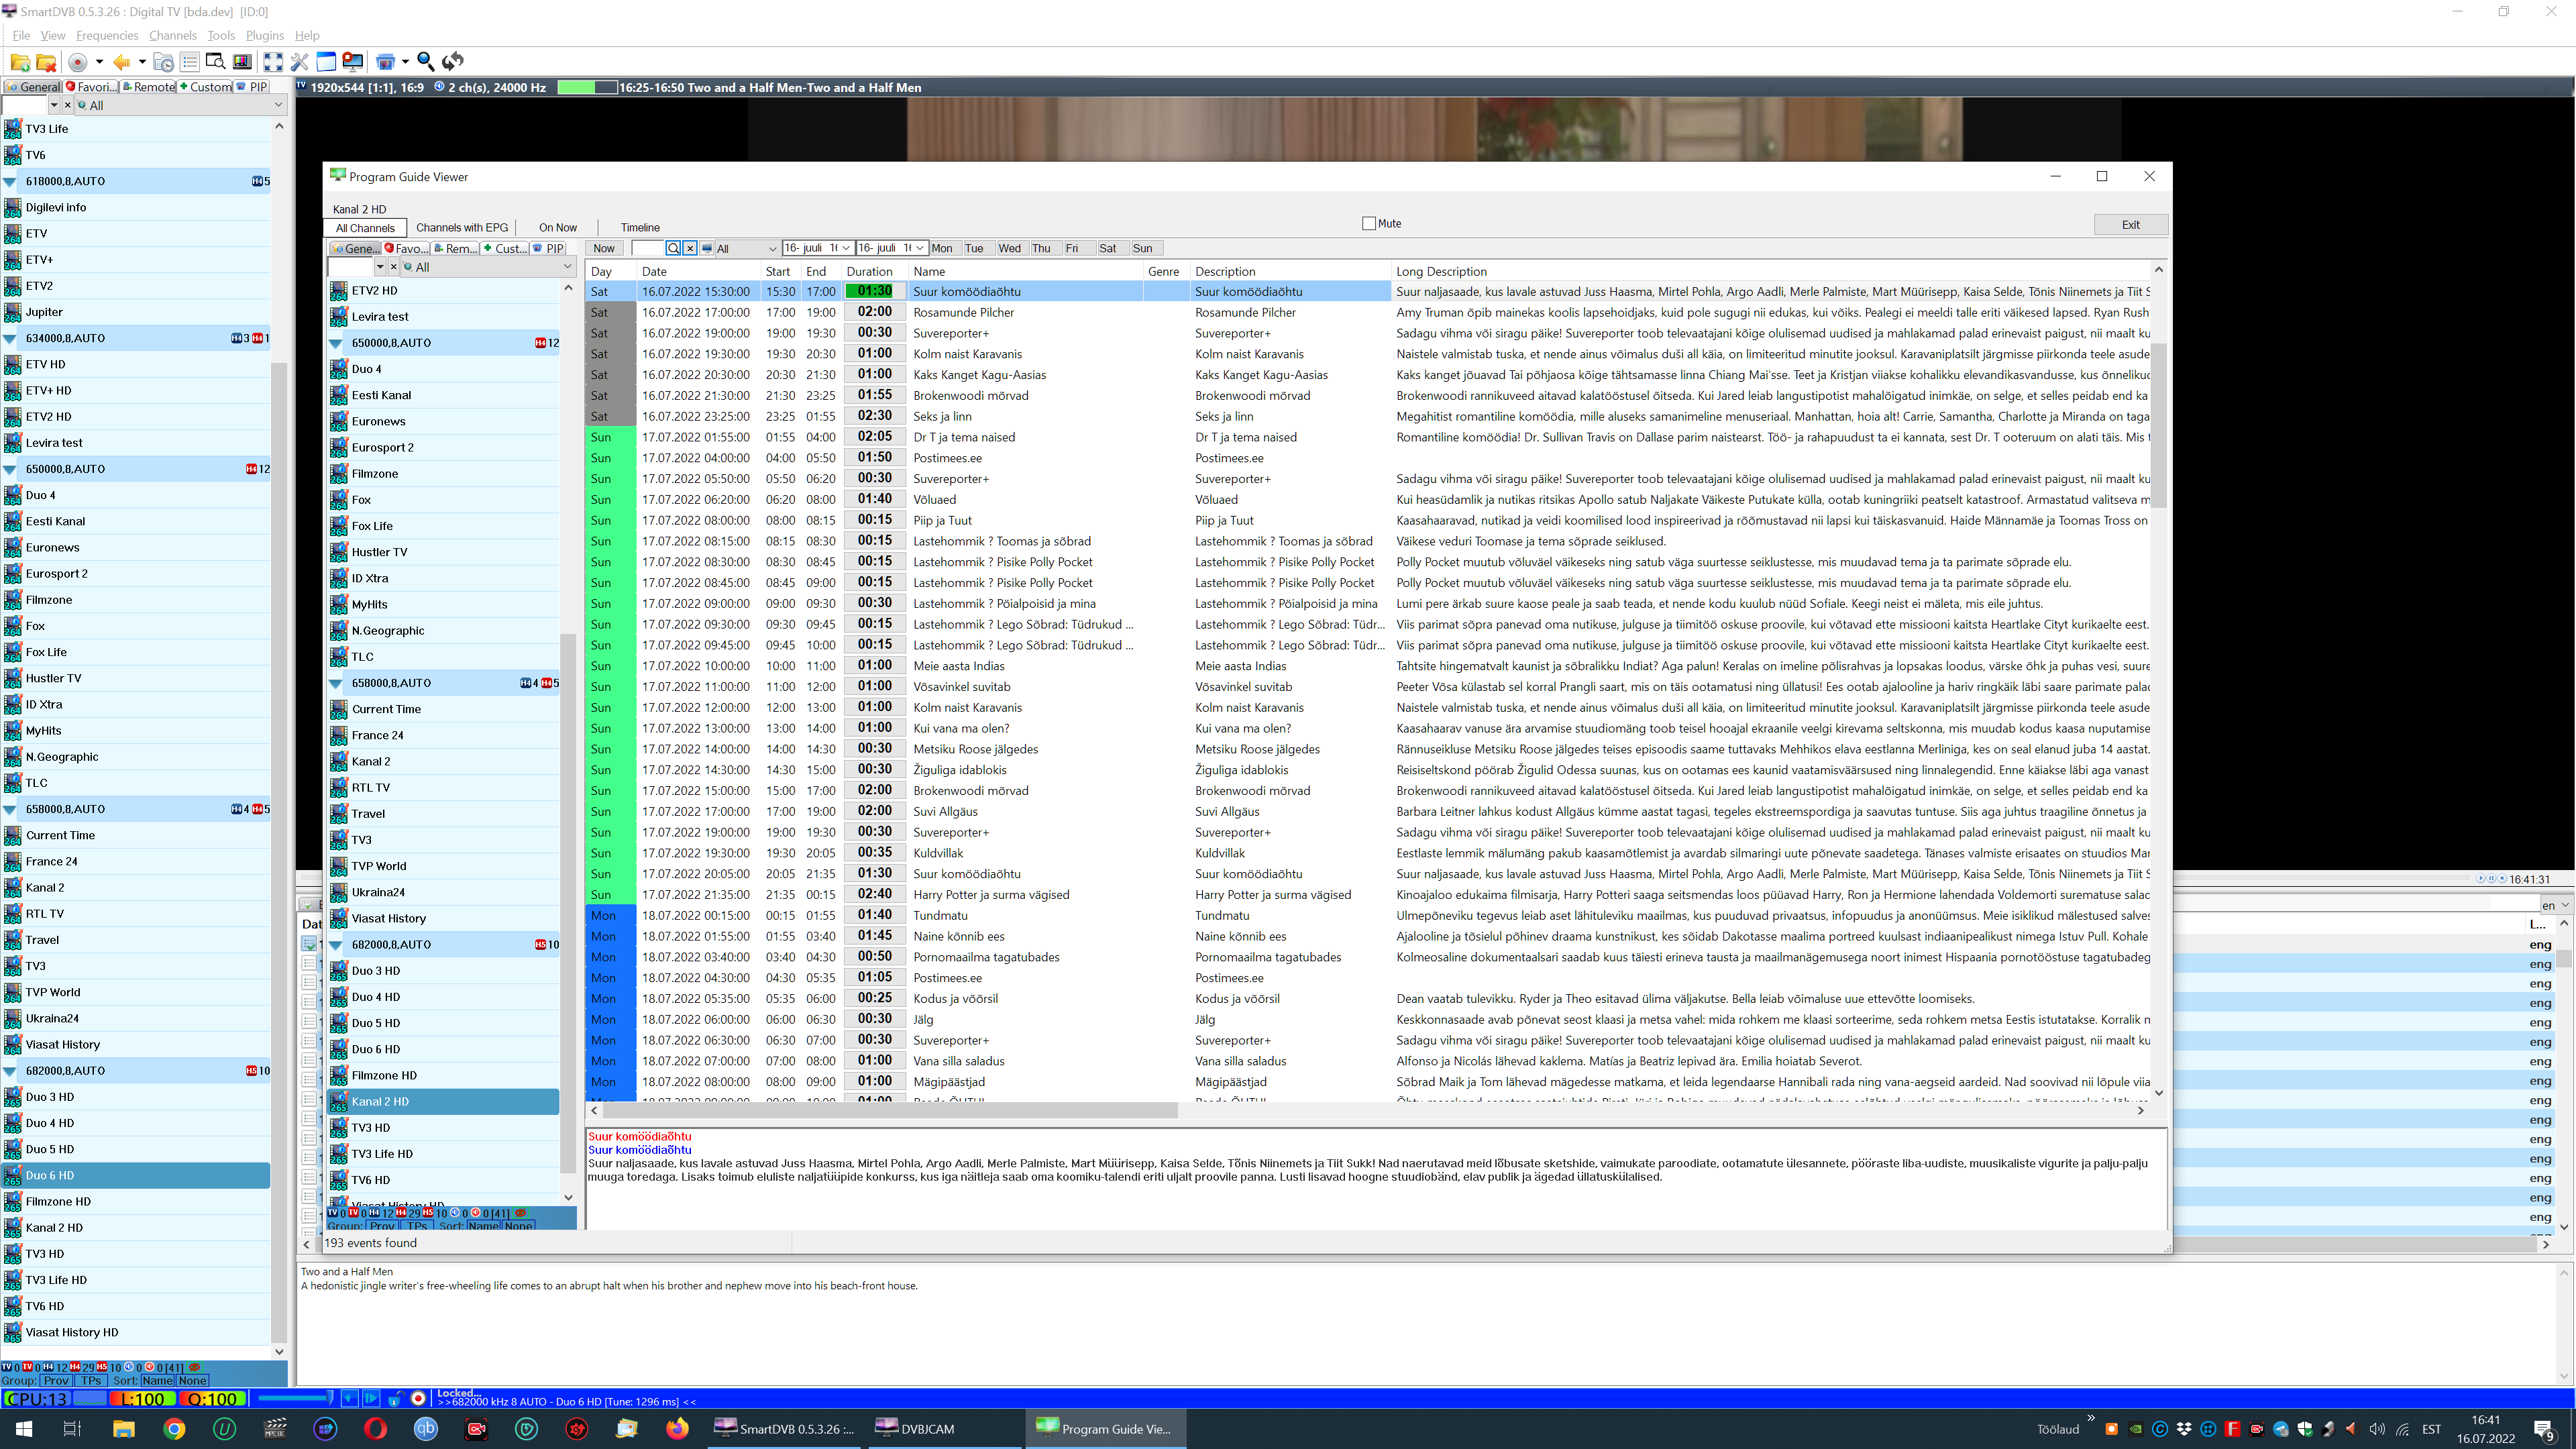This screenshot has width=2576, height=1449.
Task: Open the record button dropdown arrow in toolbar
Action: (x=99, y=62)
